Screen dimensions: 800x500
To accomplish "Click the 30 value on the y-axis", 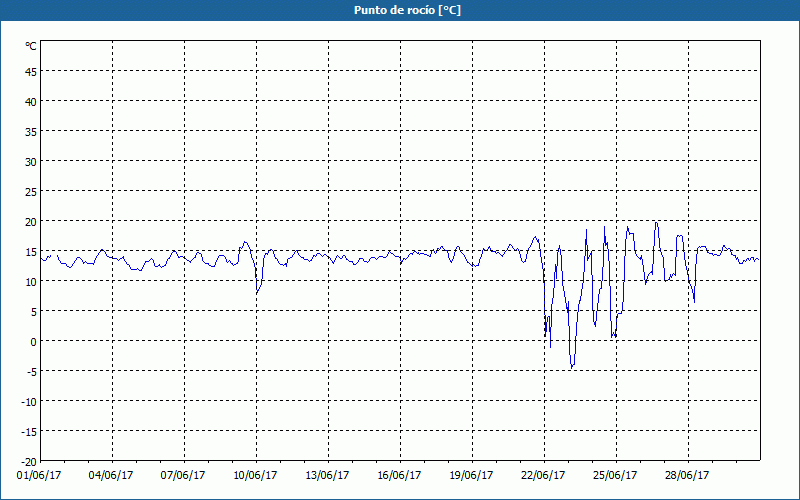I will click(31, 162).
